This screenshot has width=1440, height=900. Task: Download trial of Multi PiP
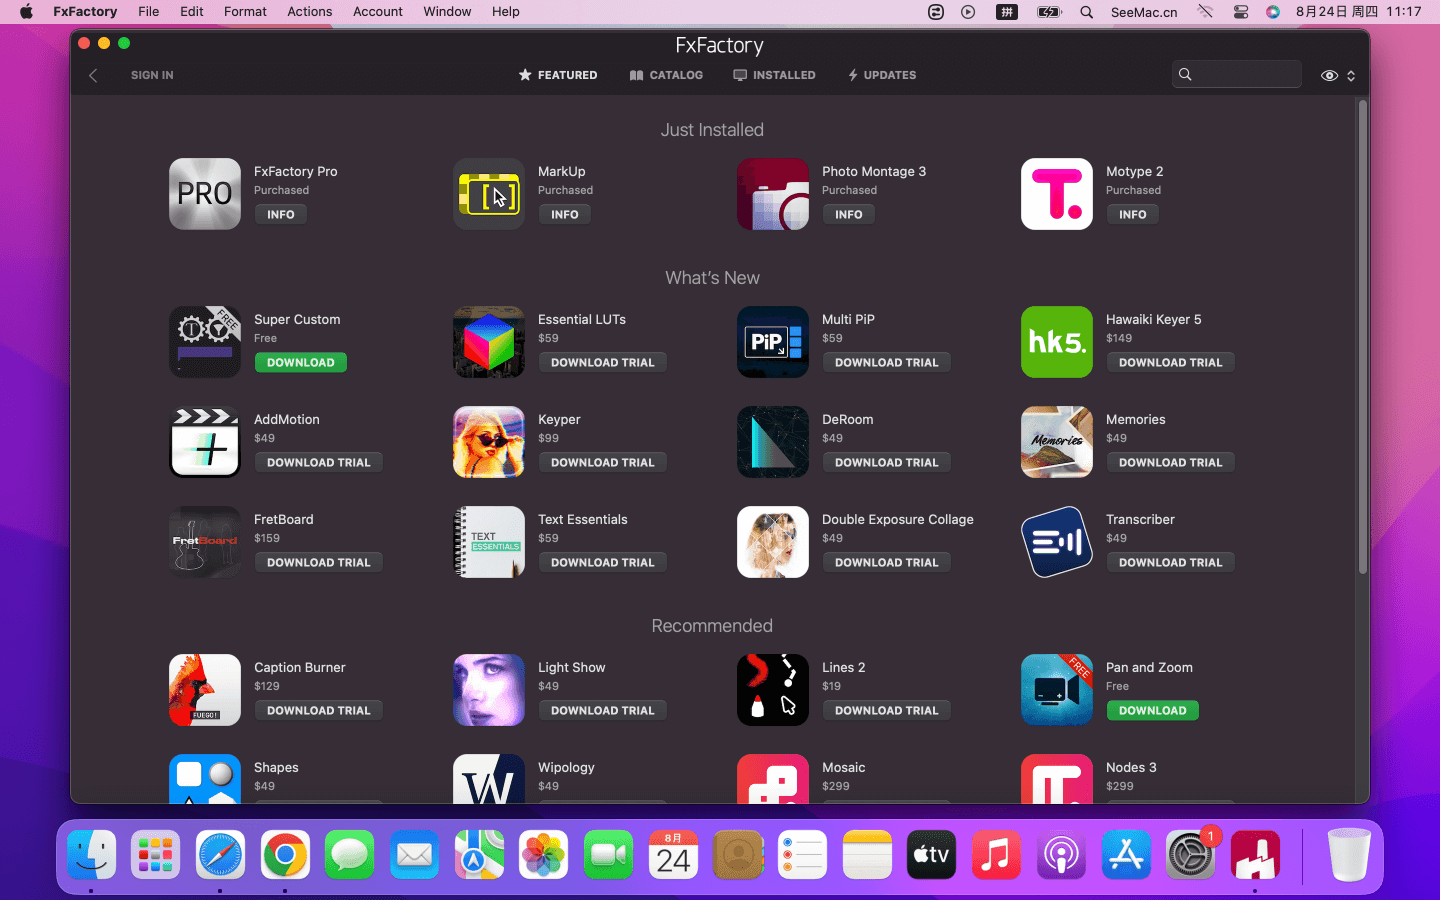[887, 362]
